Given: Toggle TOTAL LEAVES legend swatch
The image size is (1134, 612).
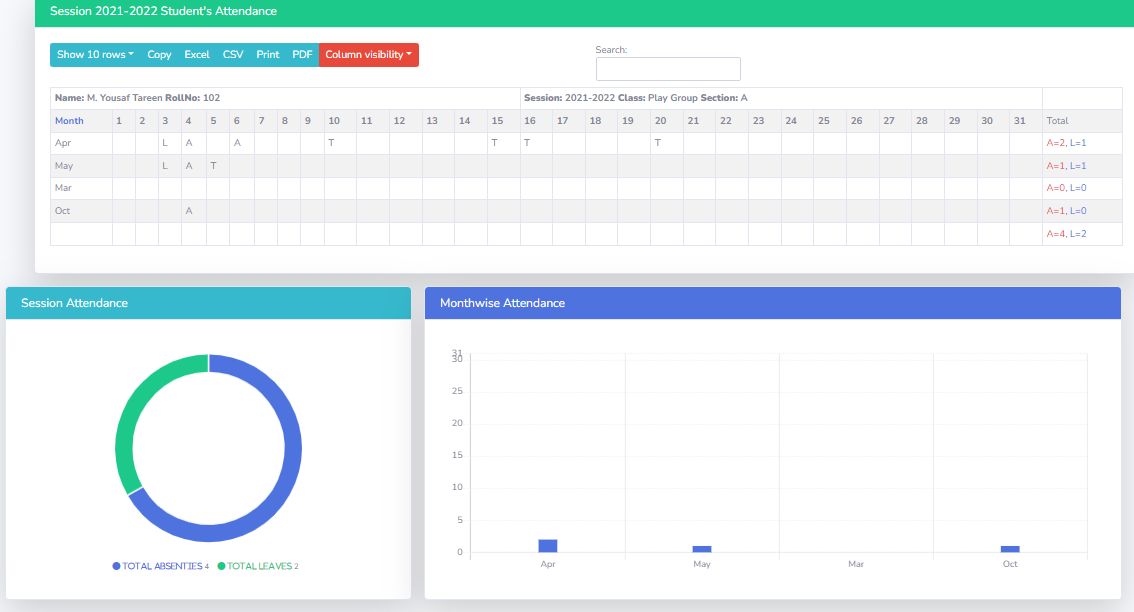Looking at the screenshot, I should [x=221, y=566].
